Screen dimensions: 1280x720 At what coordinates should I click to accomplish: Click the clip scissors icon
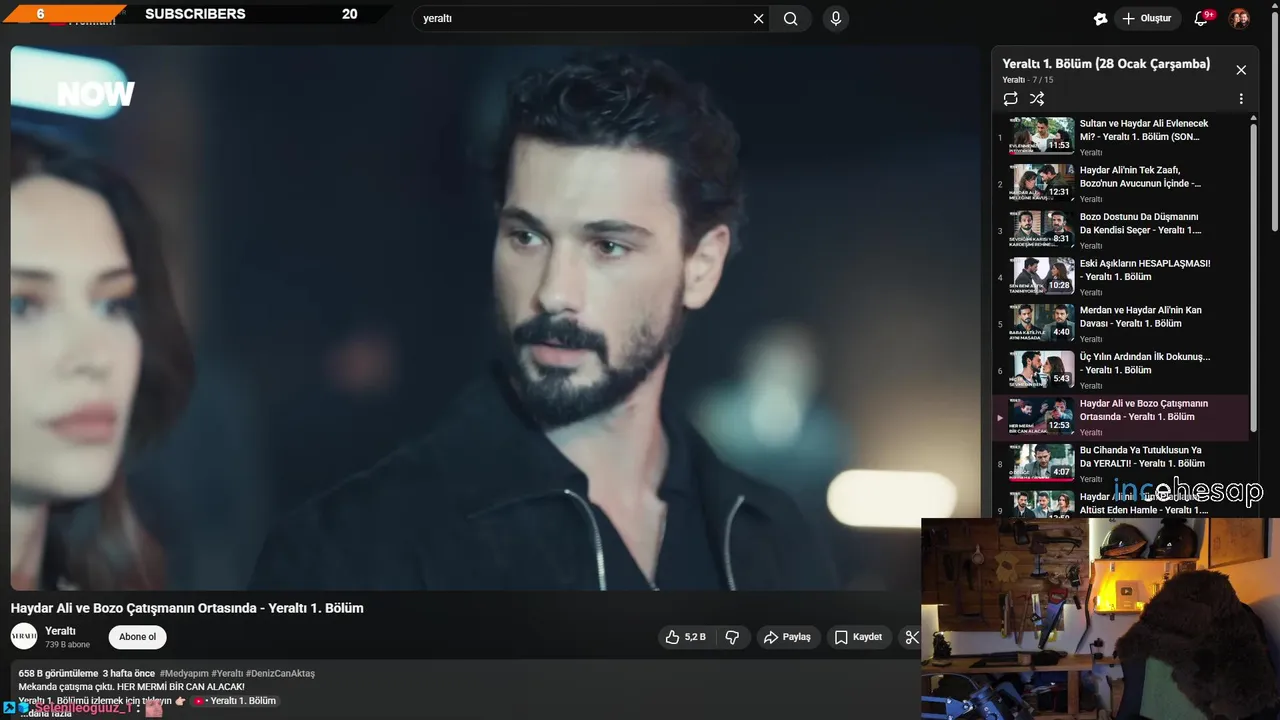point(911,637)
